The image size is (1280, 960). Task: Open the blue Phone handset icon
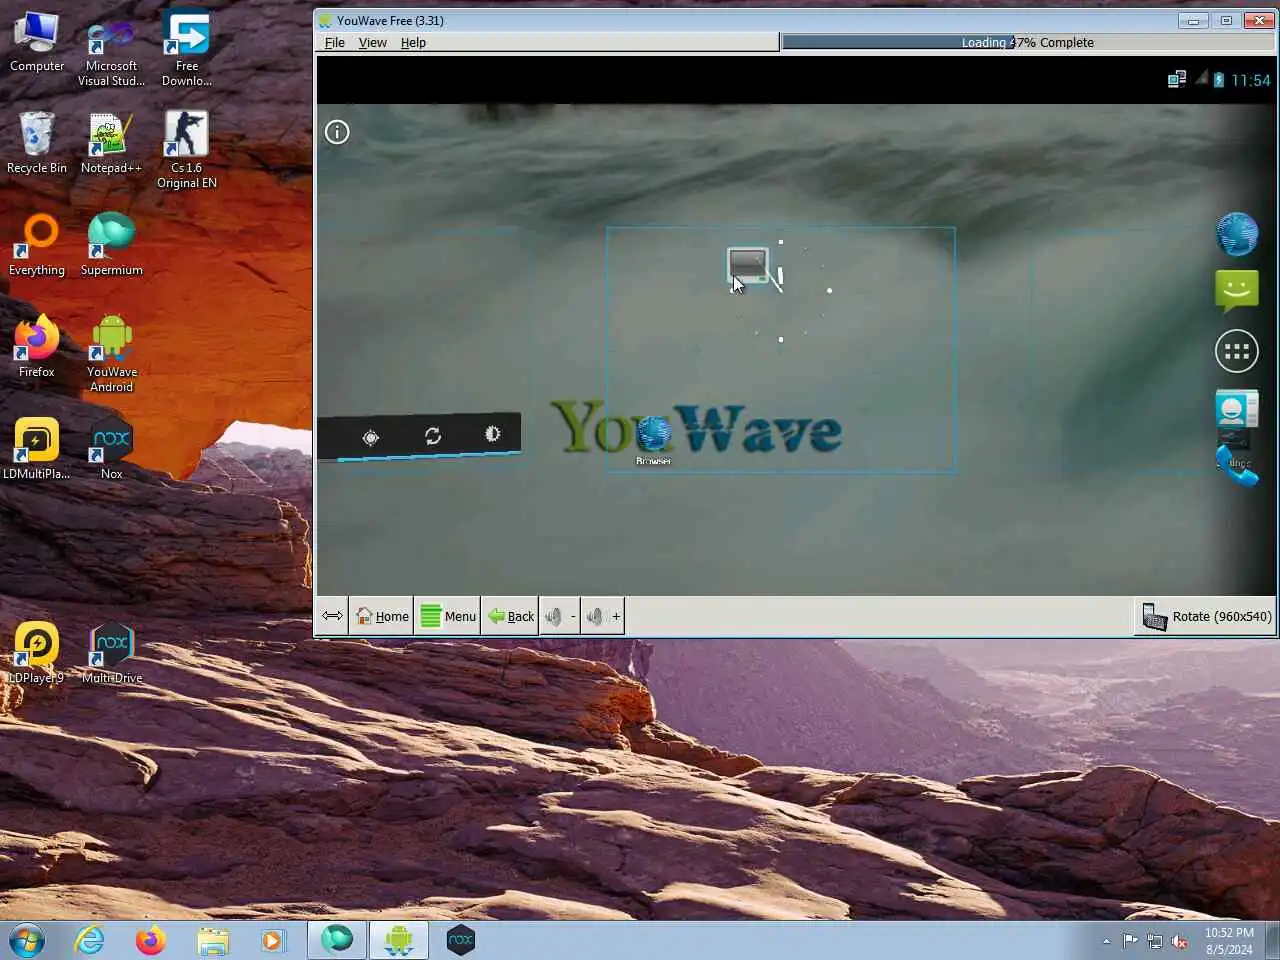(x=1237, y=466)
